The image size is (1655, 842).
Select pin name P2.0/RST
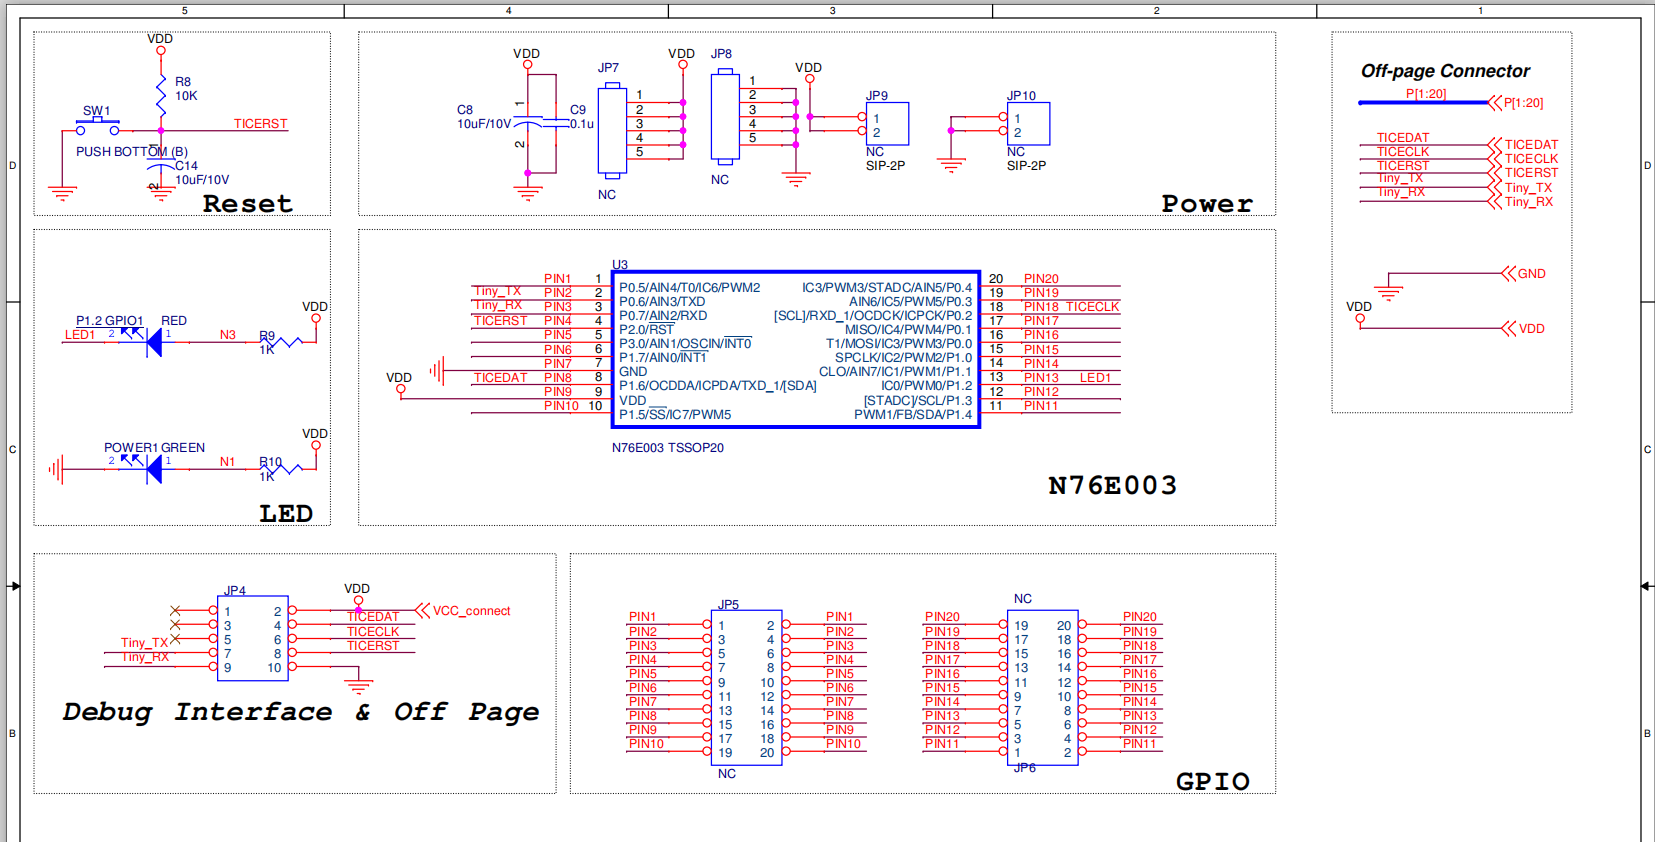[647, 330]
